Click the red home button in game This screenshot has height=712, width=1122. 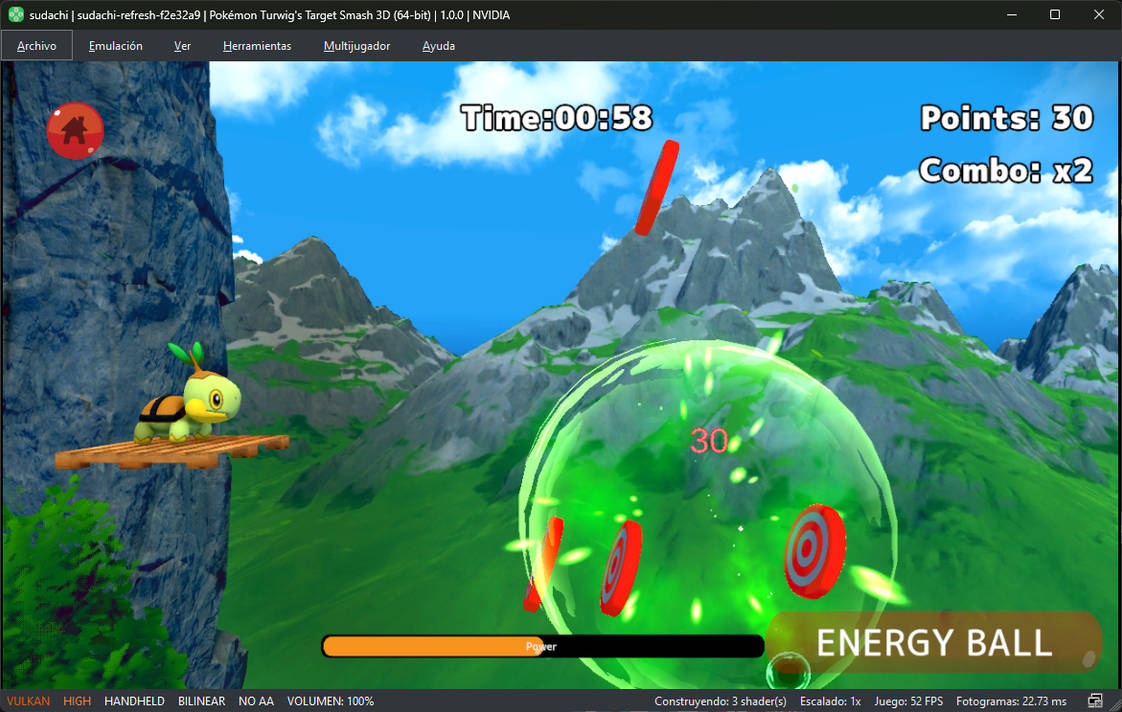[75, 130]
